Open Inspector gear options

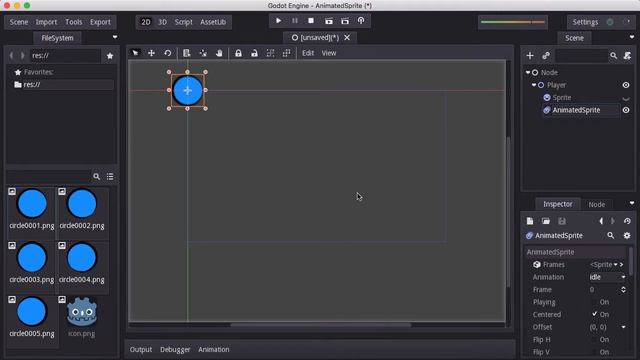627,236
